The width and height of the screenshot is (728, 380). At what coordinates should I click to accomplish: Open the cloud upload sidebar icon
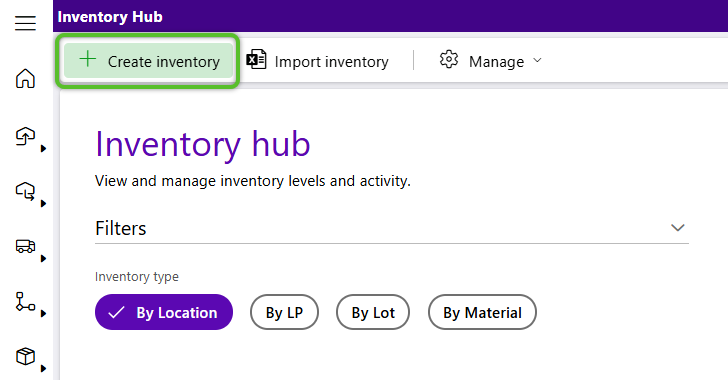coord(25,136)
